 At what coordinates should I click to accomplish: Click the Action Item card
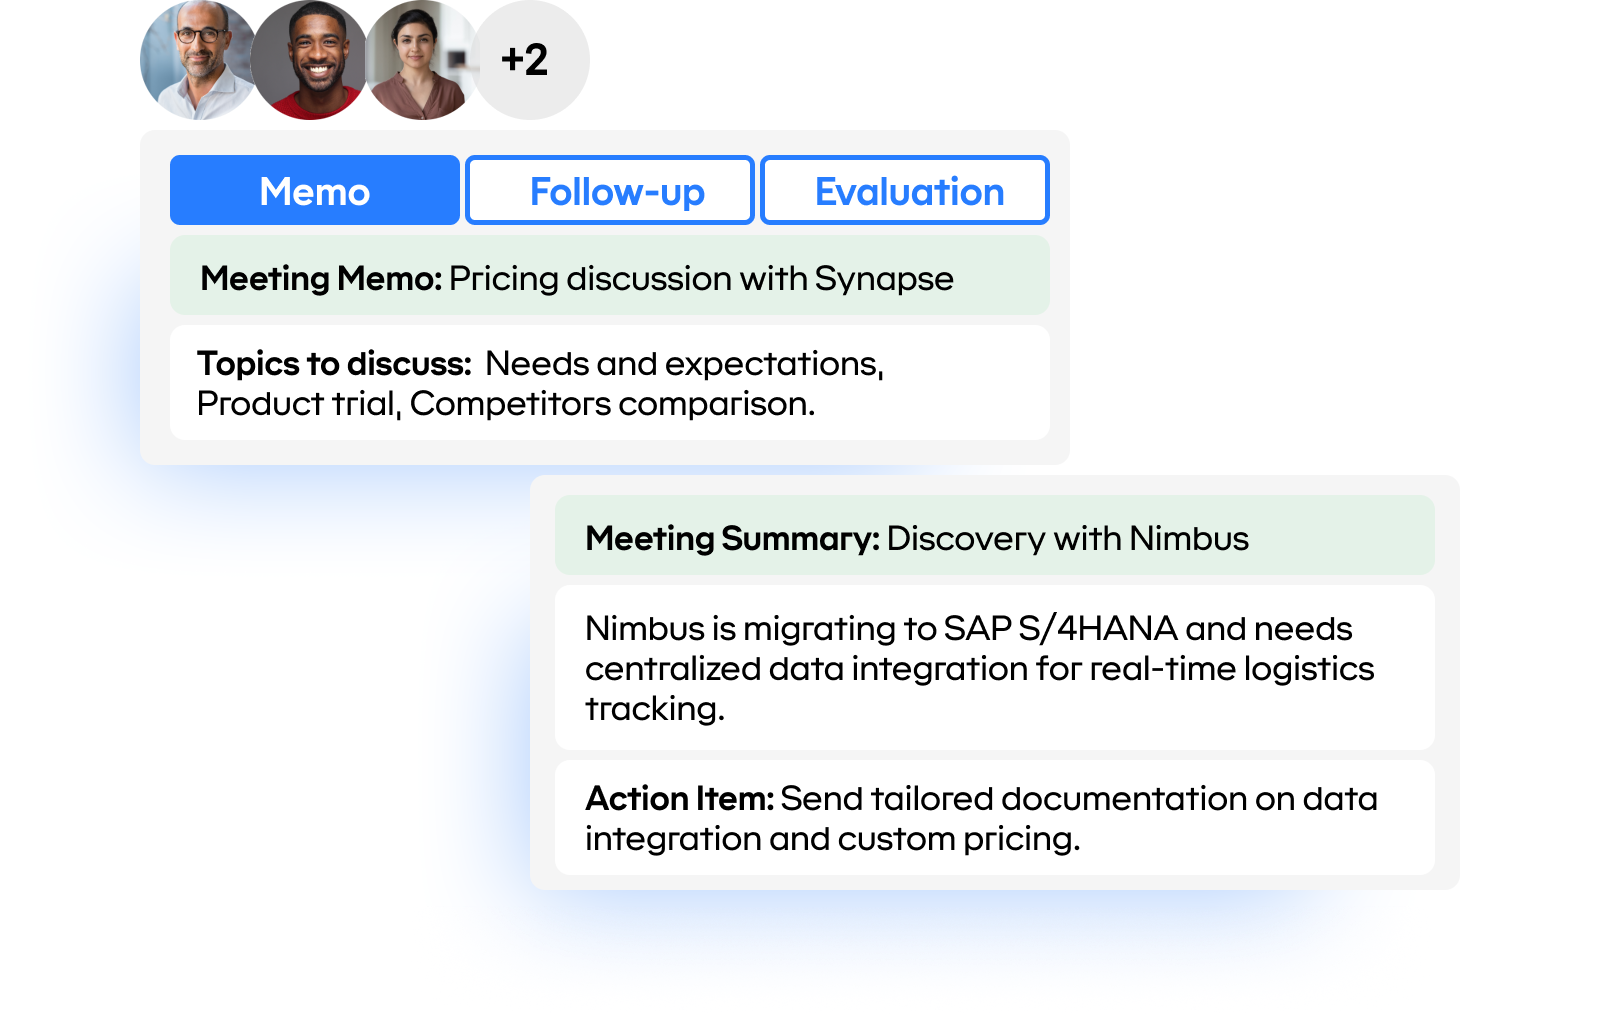993,817
